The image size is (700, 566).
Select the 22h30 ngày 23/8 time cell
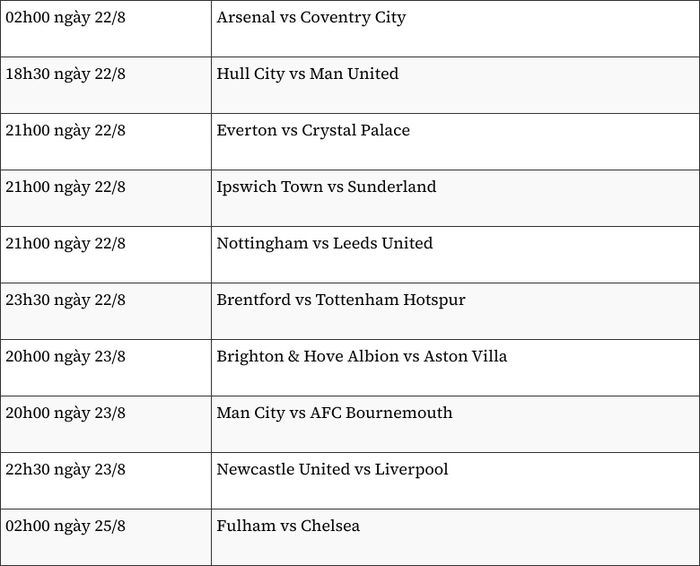coord(106,481)
